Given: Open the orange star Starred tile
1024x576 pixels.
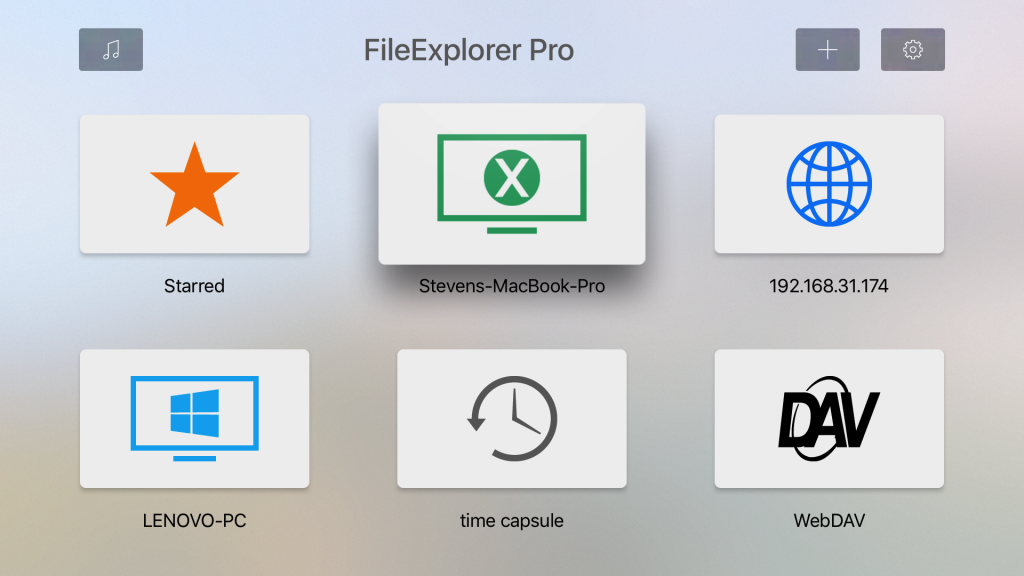Looking at the screenshot, I should click(195, 184).
